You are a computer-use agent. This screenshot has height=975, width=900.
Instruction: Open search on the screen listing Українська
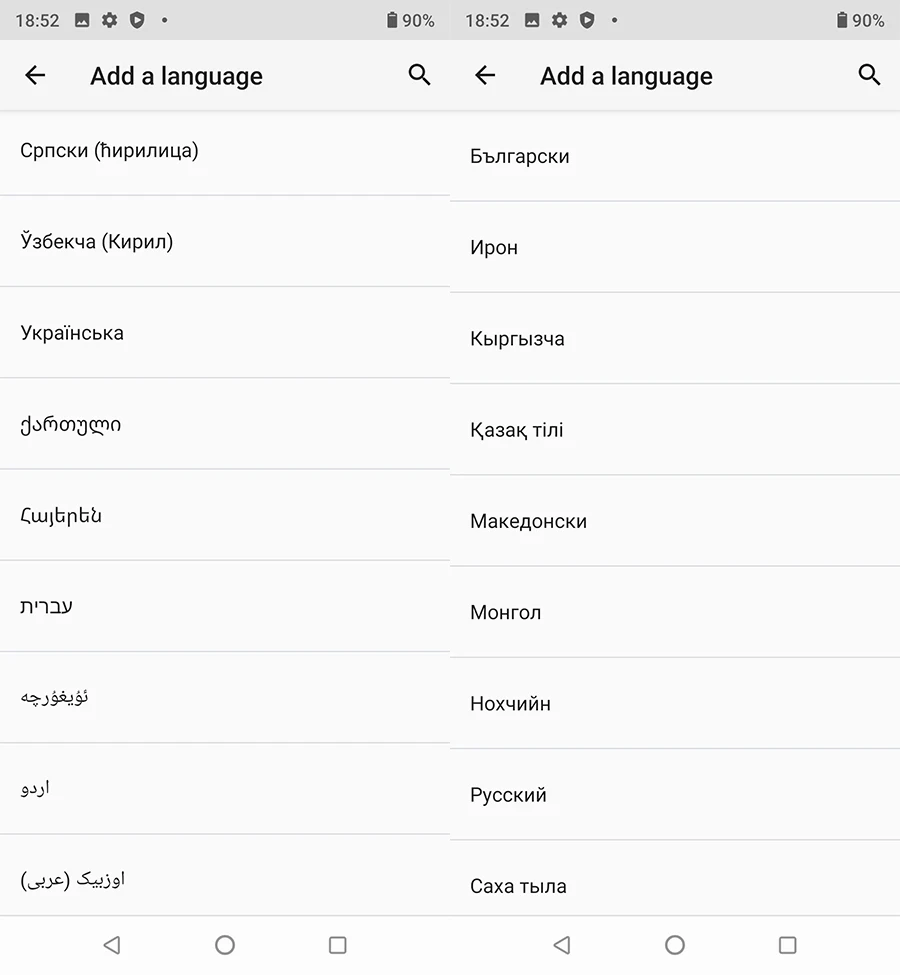(419, 76)
